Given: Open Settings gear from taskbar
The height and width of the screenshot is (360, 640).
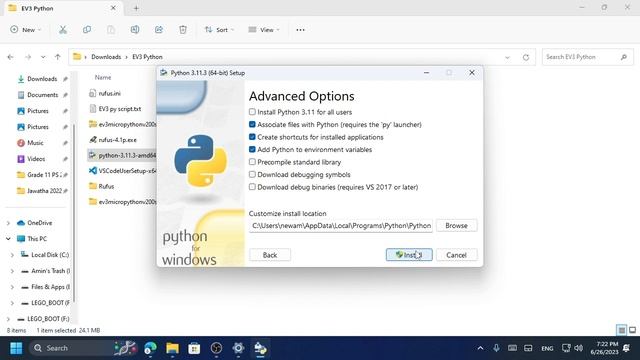Looking at the screenshot, I should click(238, 348).
